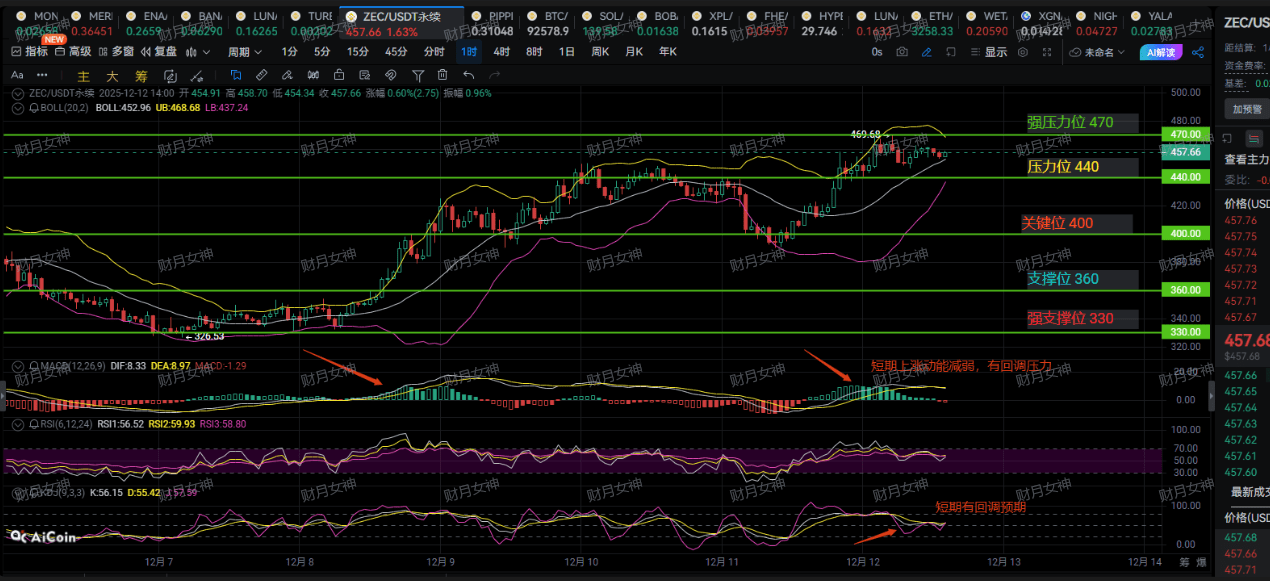Screen dimensions: 1270x581
Task: Click the share icon
Action: coord(1200,52)
